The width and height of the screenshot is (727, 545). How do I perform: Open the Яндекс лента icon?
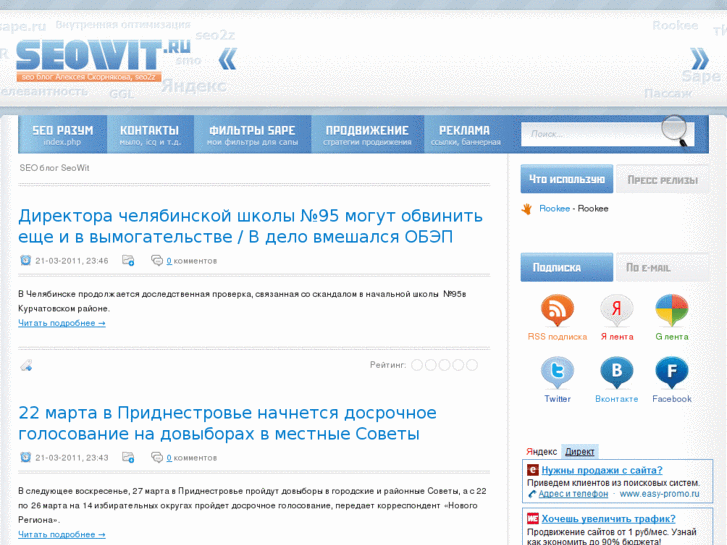click(617, 309)
